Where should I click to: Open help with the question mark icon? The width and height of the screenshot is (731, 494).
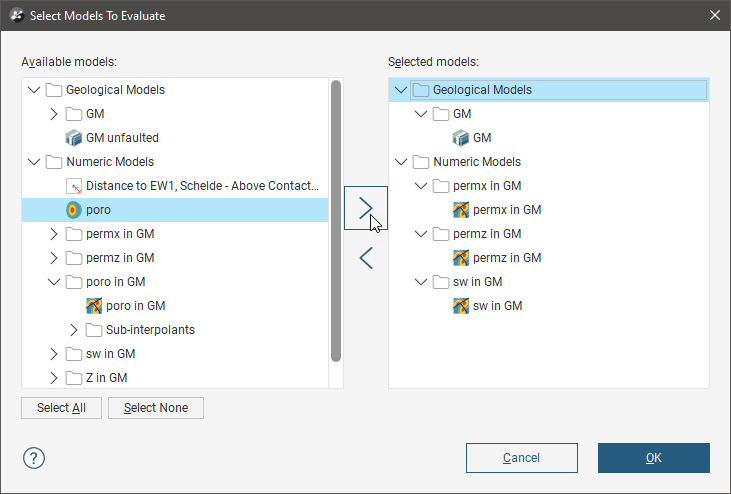(34, 458)
